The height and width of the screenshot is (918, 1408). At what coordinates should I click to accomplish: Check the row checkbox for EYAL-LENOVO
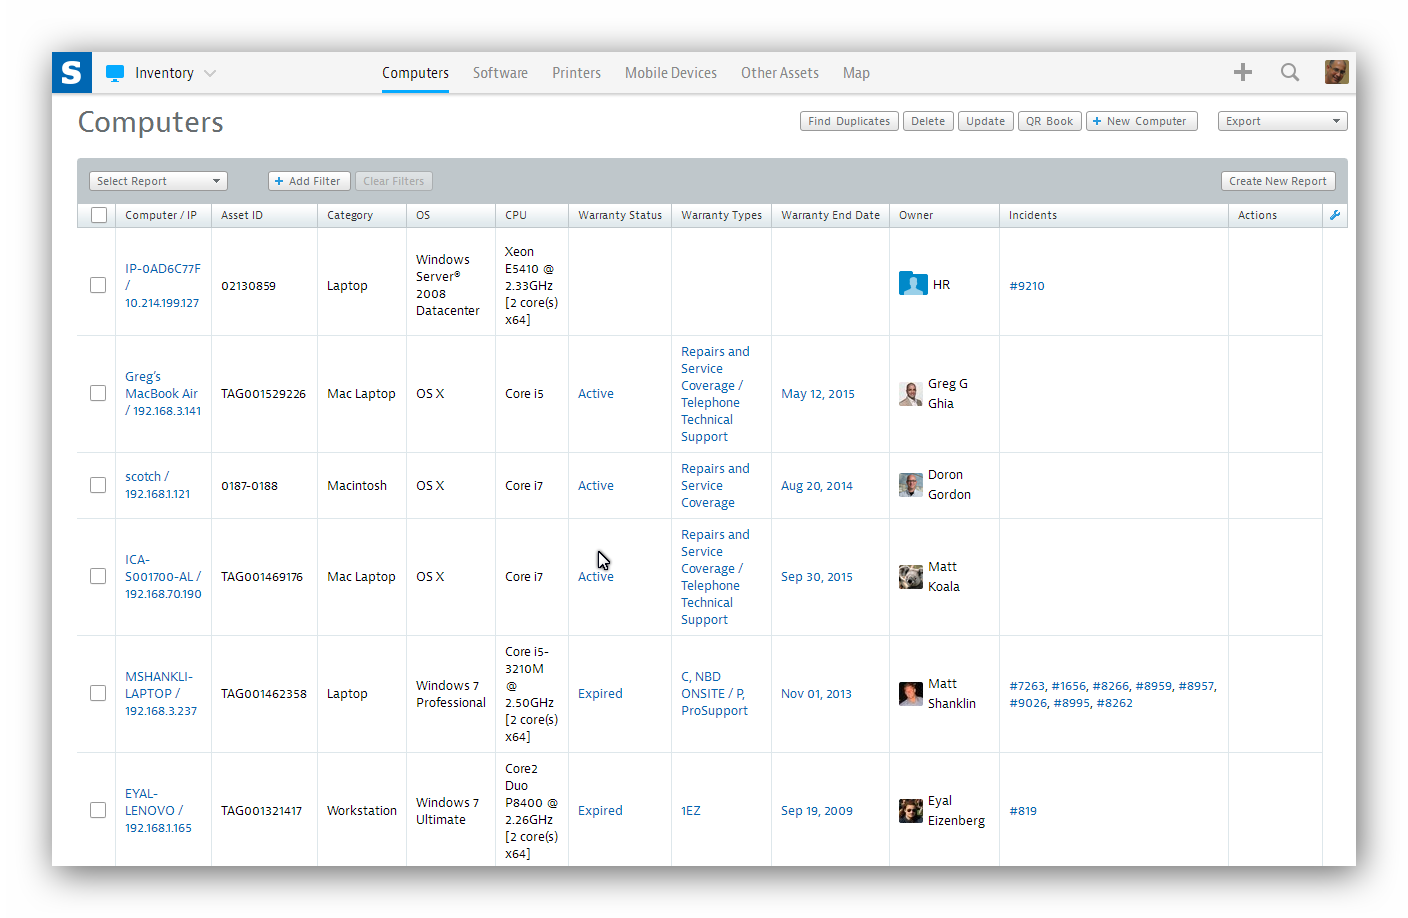pos(97,810)
